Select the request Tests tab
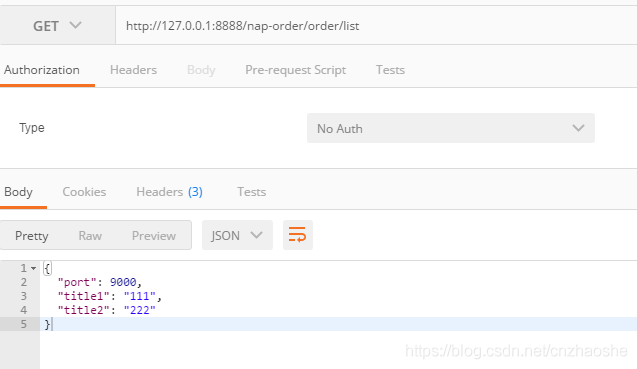The width and height of the screenshot is (637, 369). click(390, 70)
